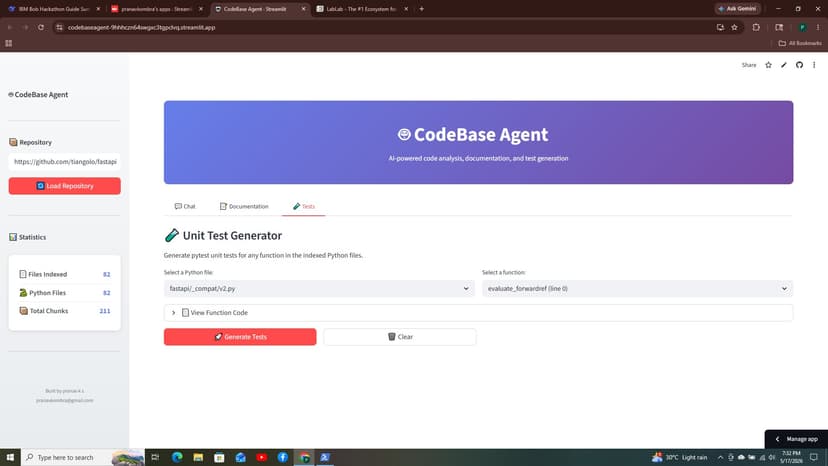Click the browser address bar URL
The width and height of the screenshot is (828, 466).
click(x=141, y=27)
